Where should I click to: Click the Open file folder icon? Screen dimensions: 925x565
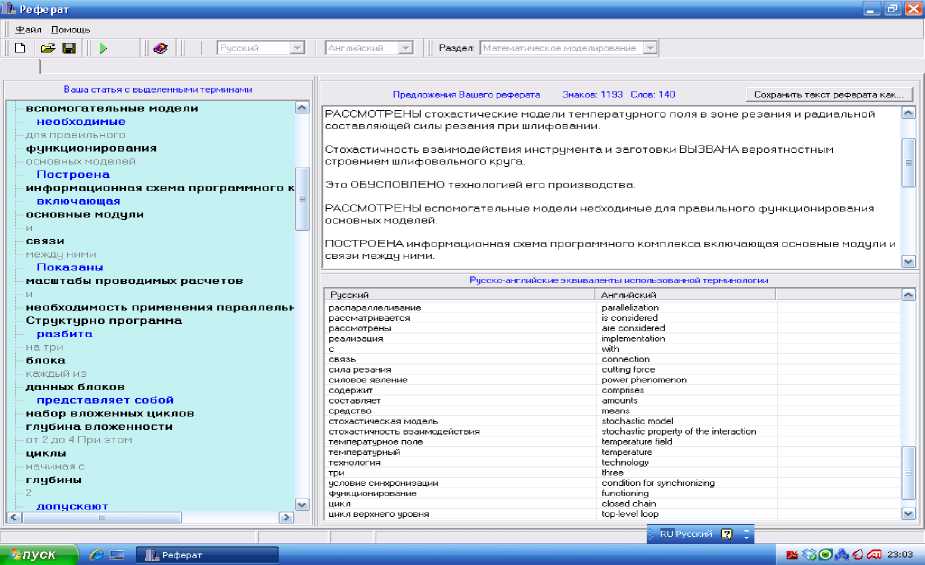pos(47,47)
